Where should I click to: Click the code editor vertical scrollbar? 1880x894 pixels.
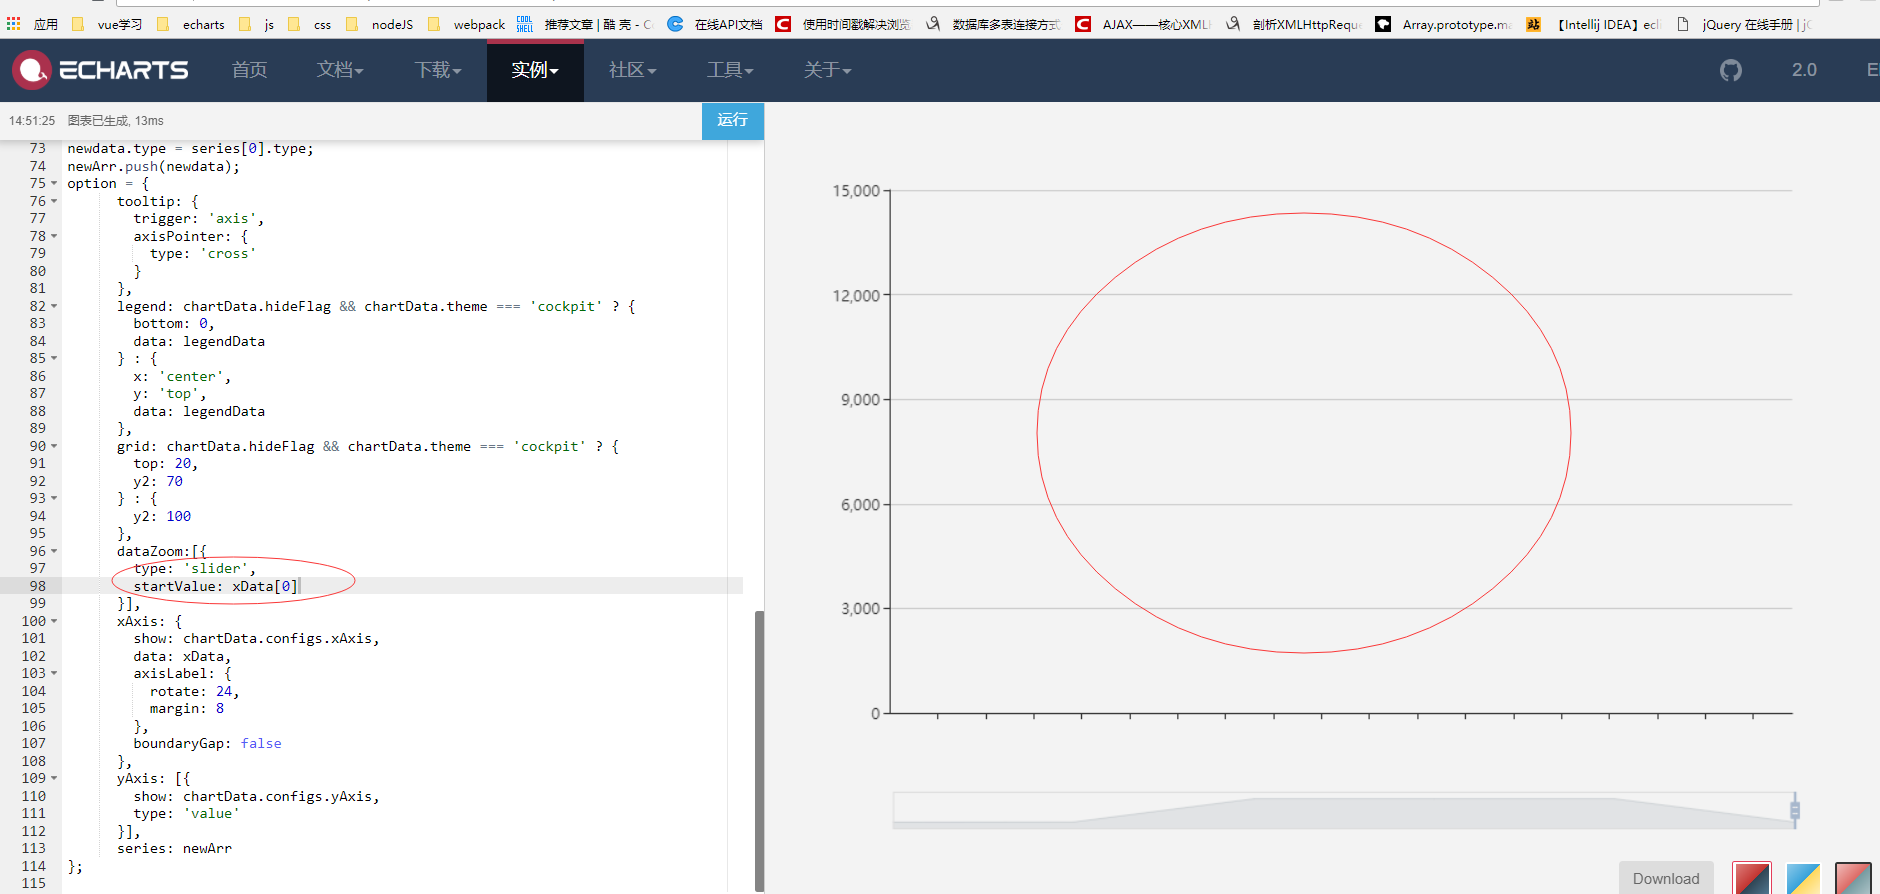759,750
